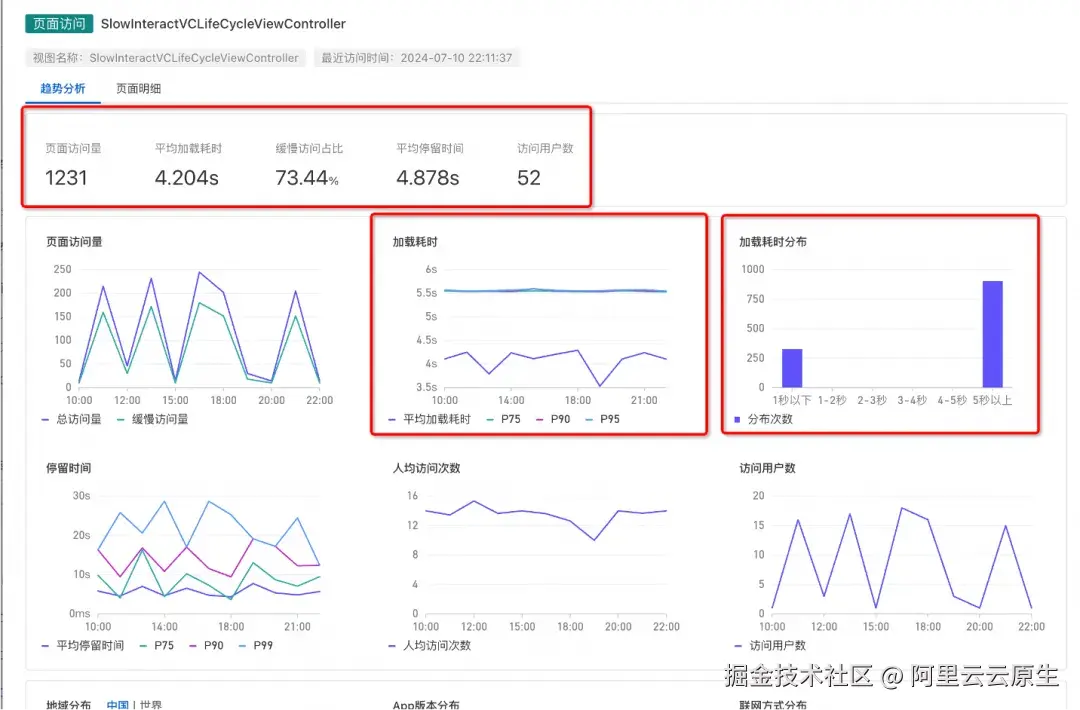Toggle 人均访问次数 legend series

tap(430, 646)
